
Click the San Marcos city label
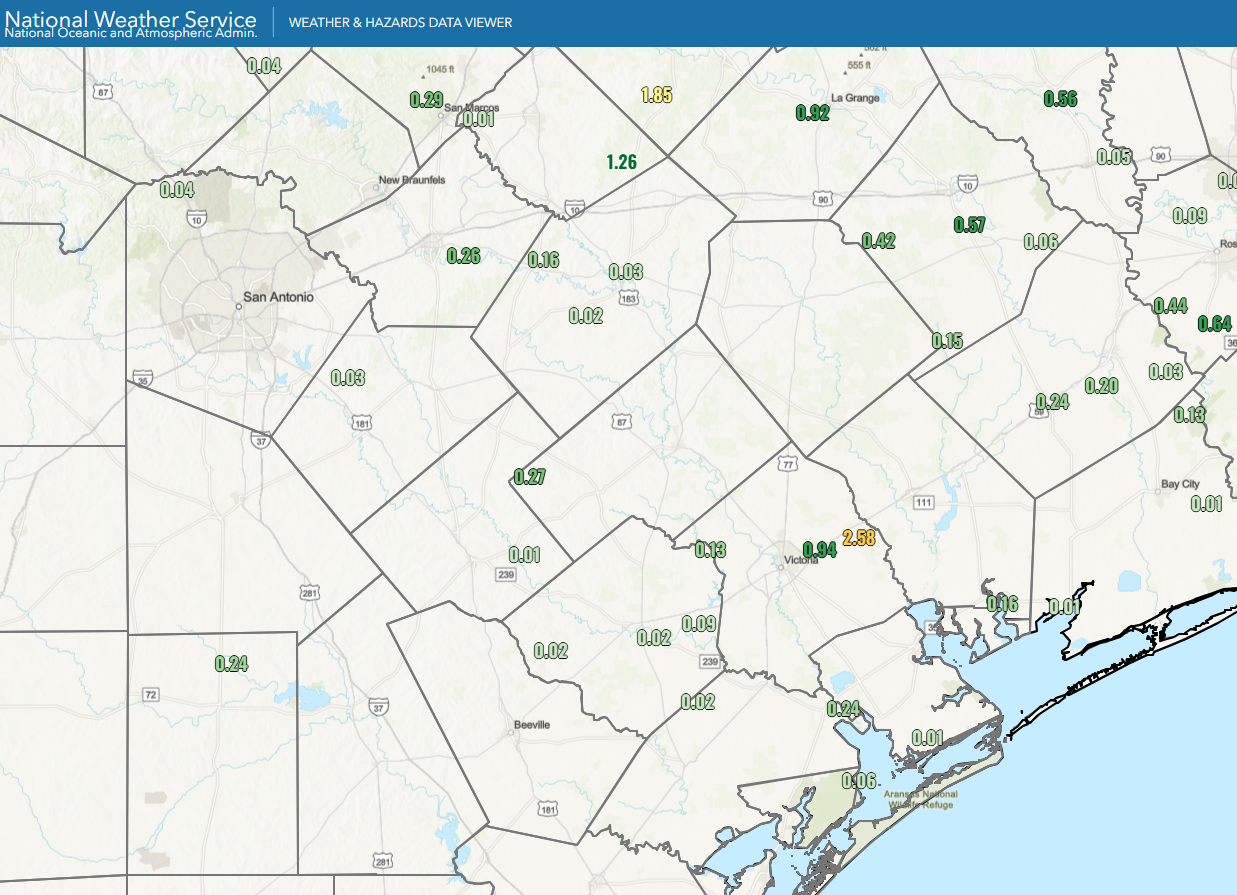click(x=472, y=108)
